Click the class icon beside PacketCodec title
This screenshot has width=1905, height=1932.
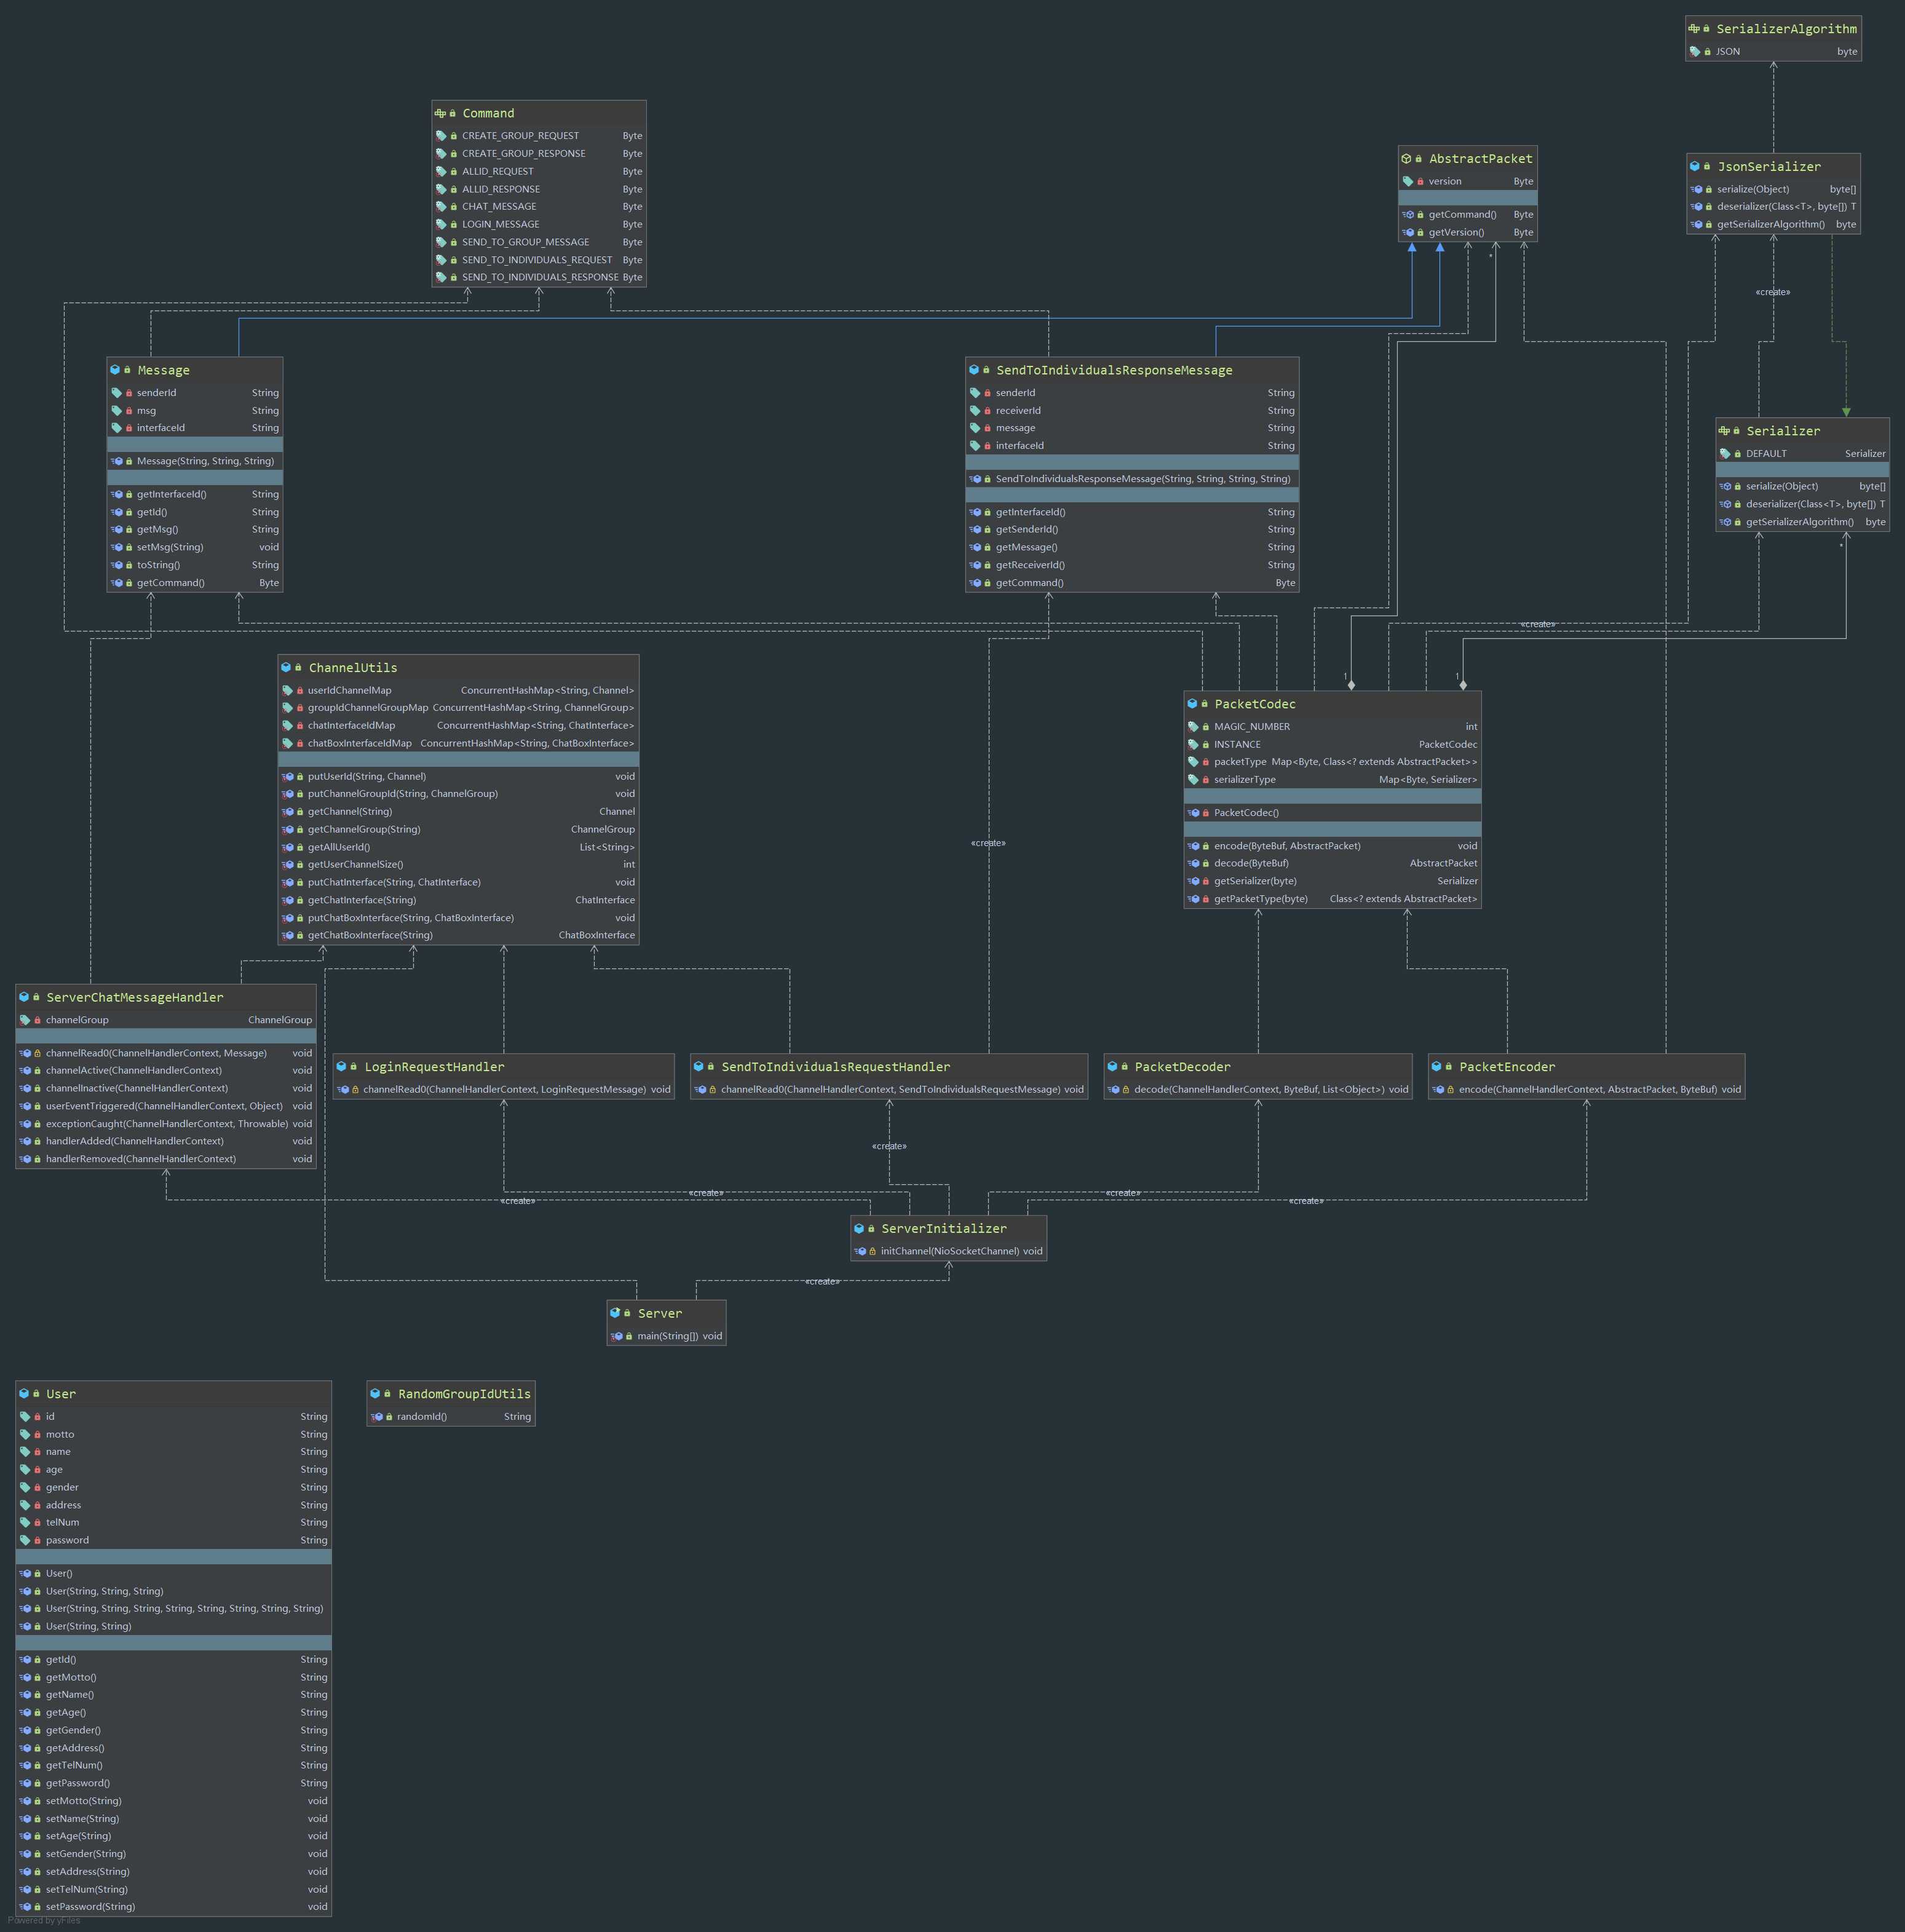[x=1192, y=703]
